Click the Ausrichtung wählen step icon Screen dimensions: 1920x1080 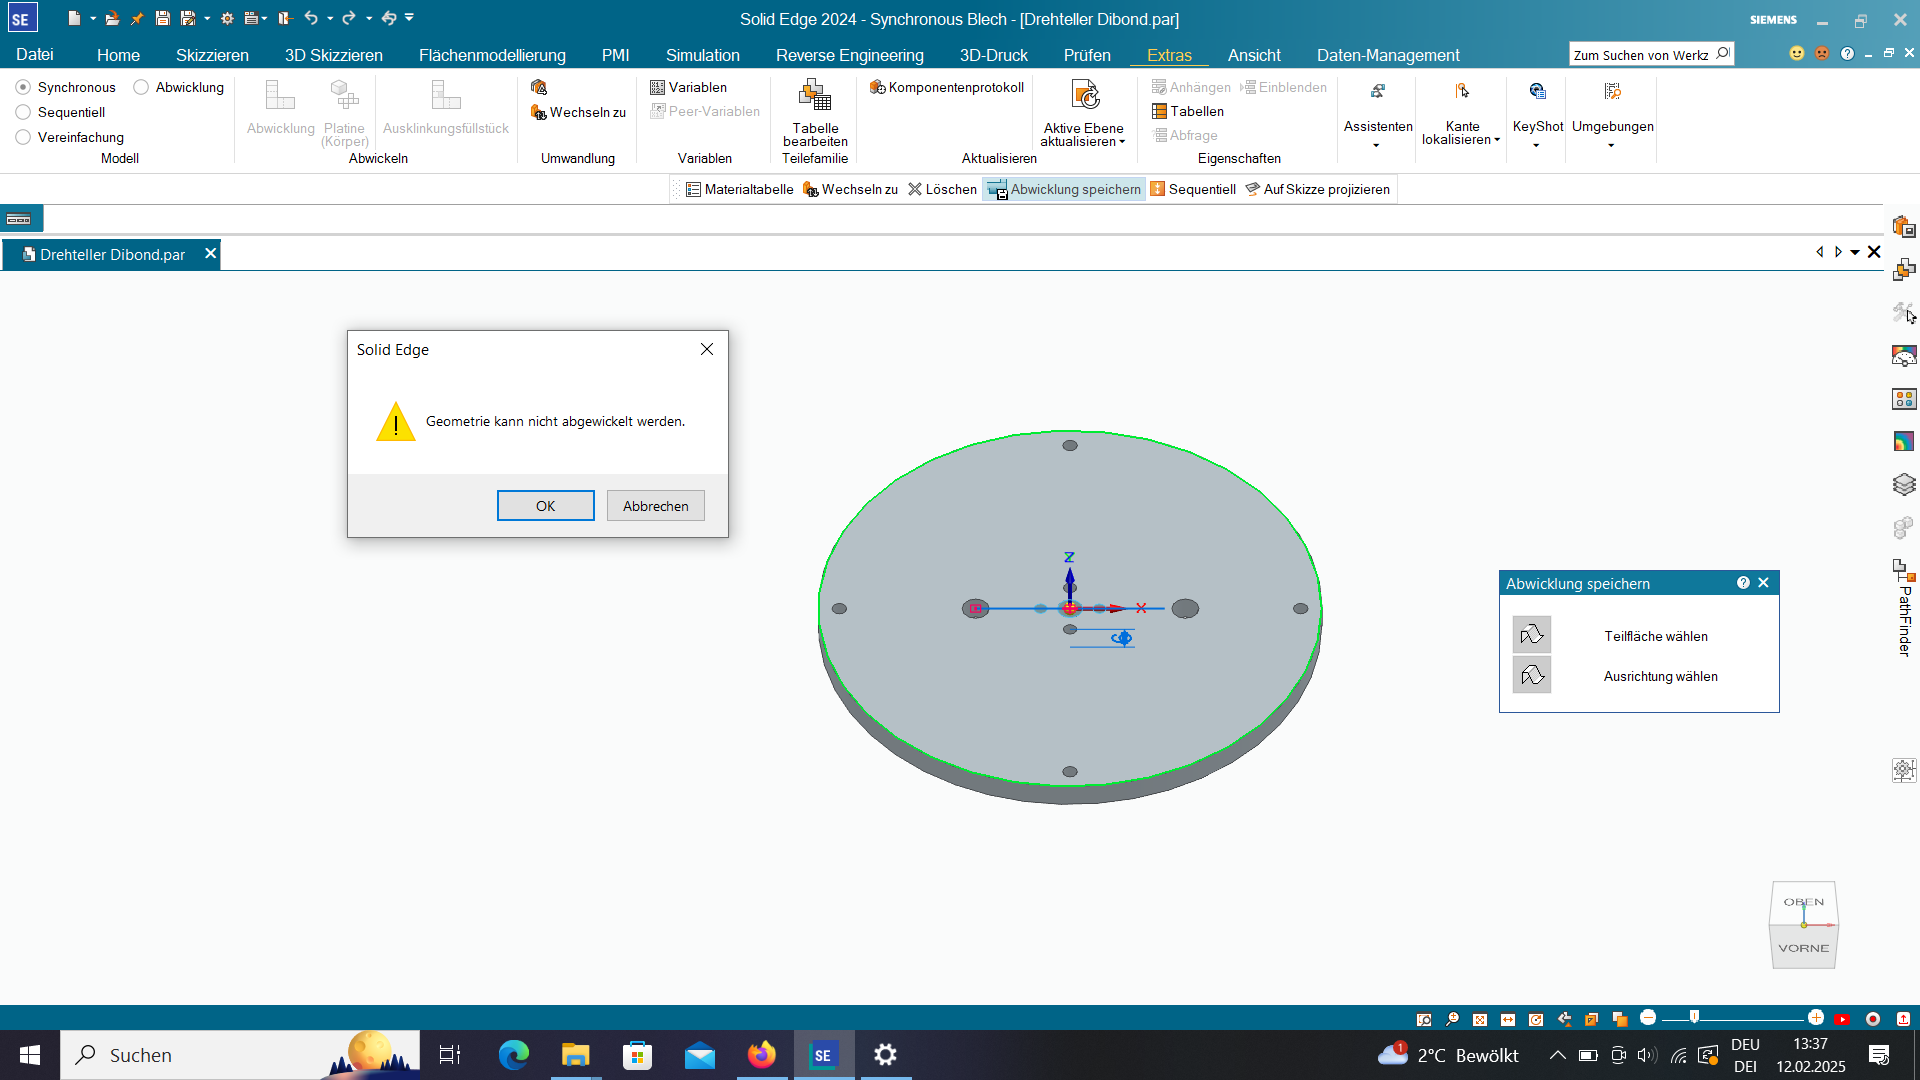point(1531,675)
